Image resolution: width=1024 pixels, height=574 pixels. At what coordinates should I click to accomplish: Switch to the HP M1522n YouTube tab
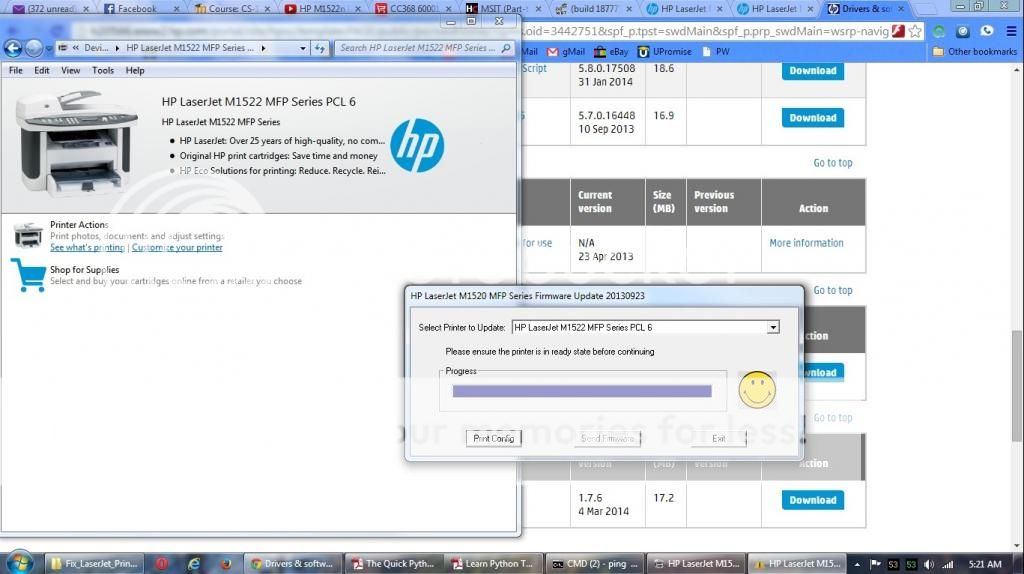click(x=321, y=8)
